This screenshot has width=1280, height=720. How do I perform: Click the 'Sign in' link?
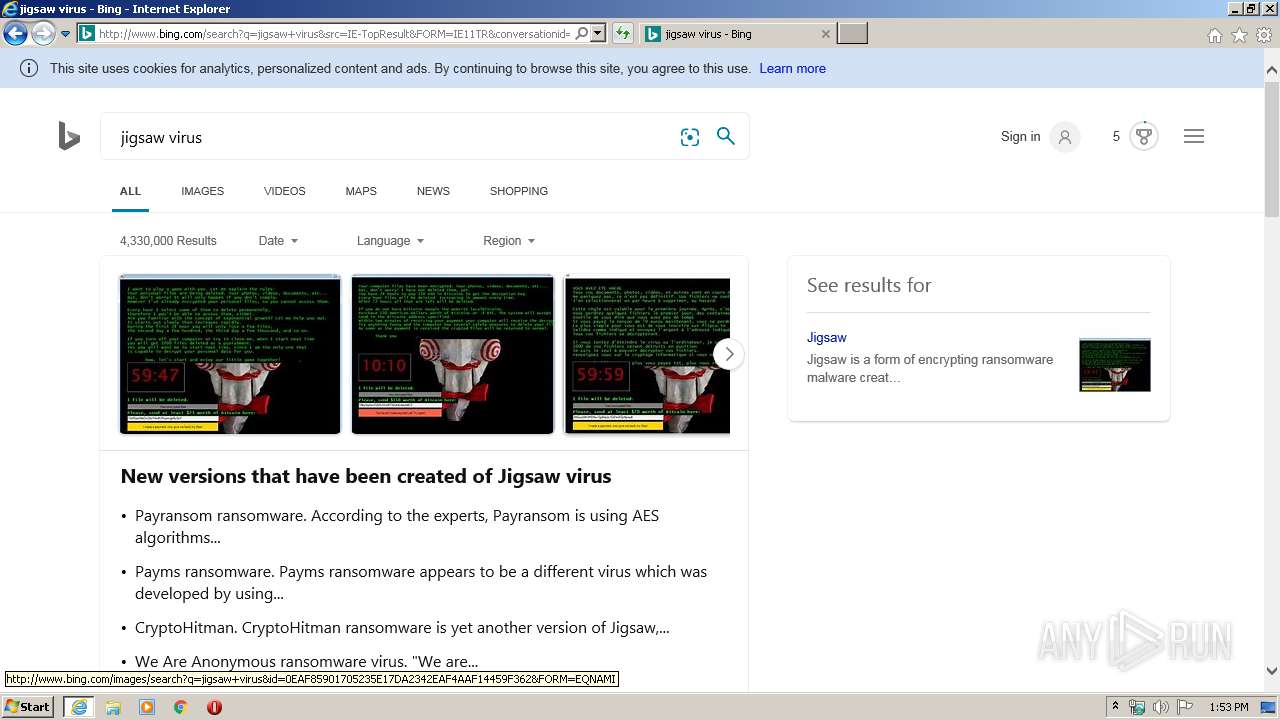[1020, 136]
